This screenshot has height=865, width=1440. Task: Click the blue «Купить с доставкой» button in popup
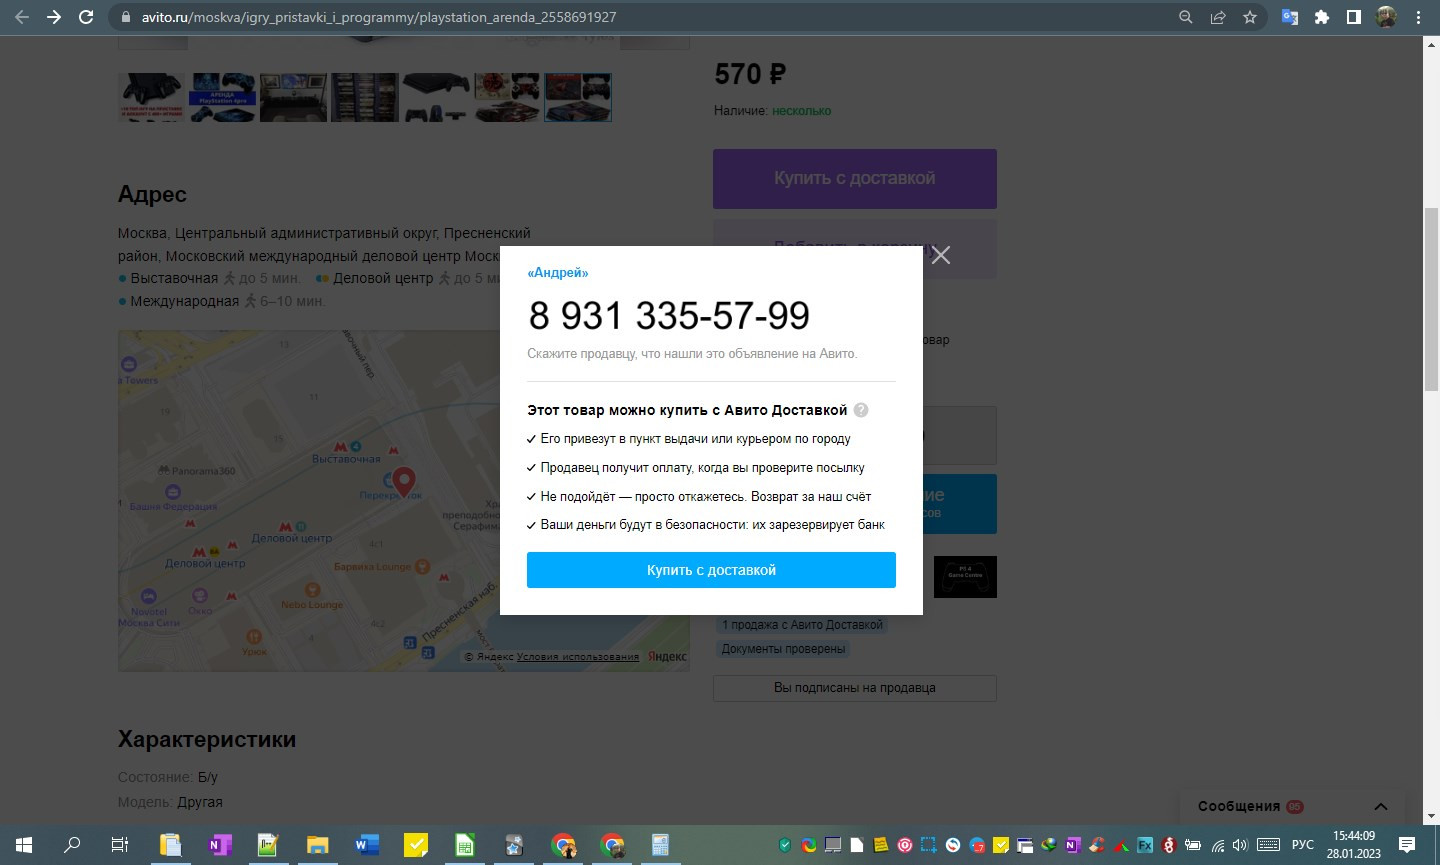click(711, 570)
